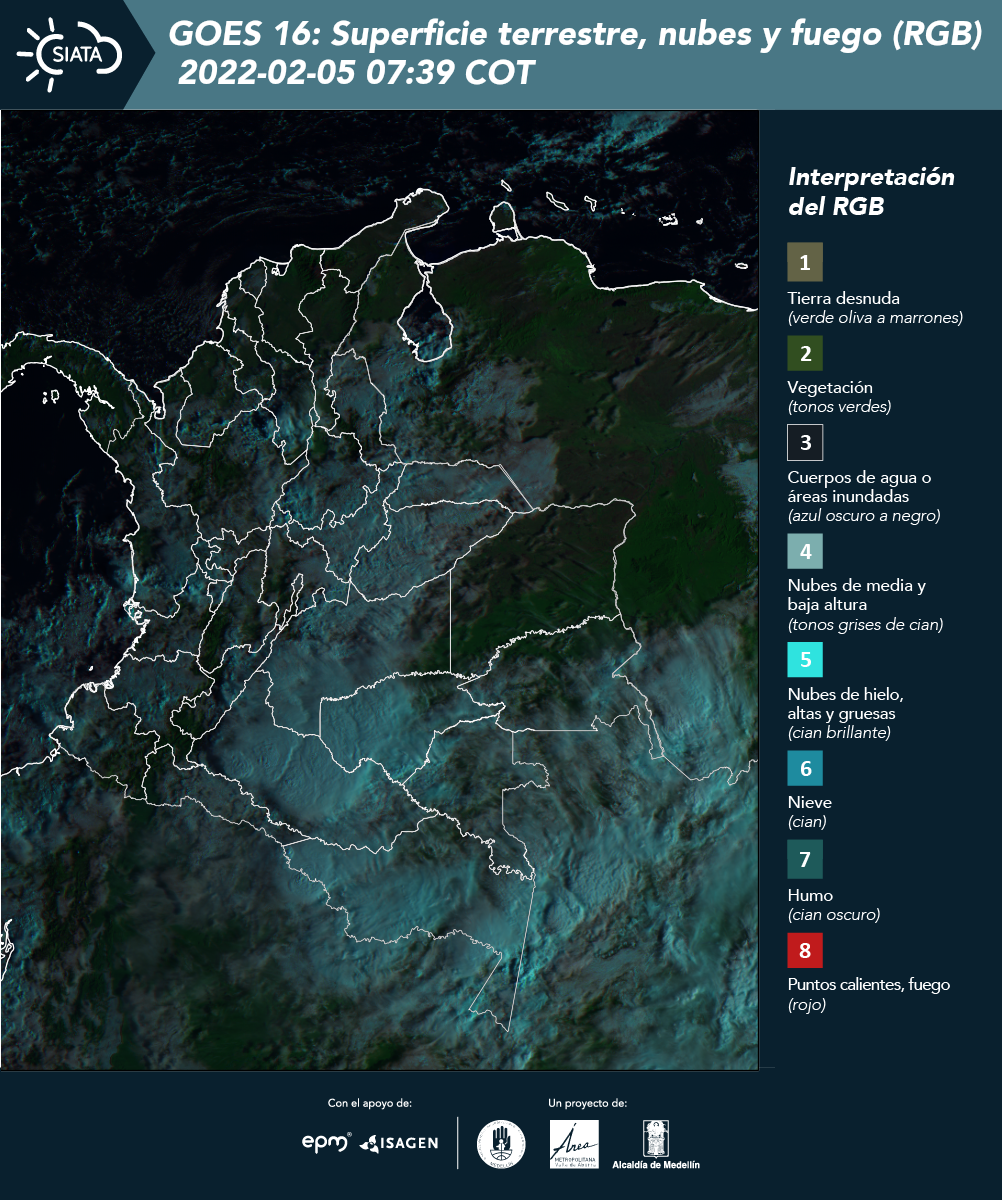Click 'Nubes de media y baja altura' label
The image size is (1002, 1200).
coord(857,595)
